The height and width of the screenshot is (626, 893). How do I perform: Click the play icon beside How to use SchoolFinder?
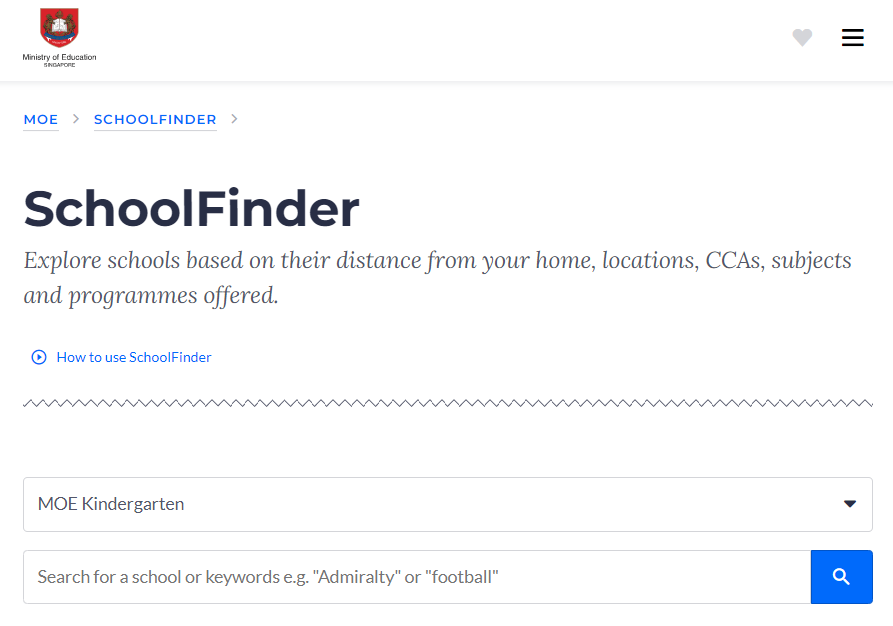[39, 357]
